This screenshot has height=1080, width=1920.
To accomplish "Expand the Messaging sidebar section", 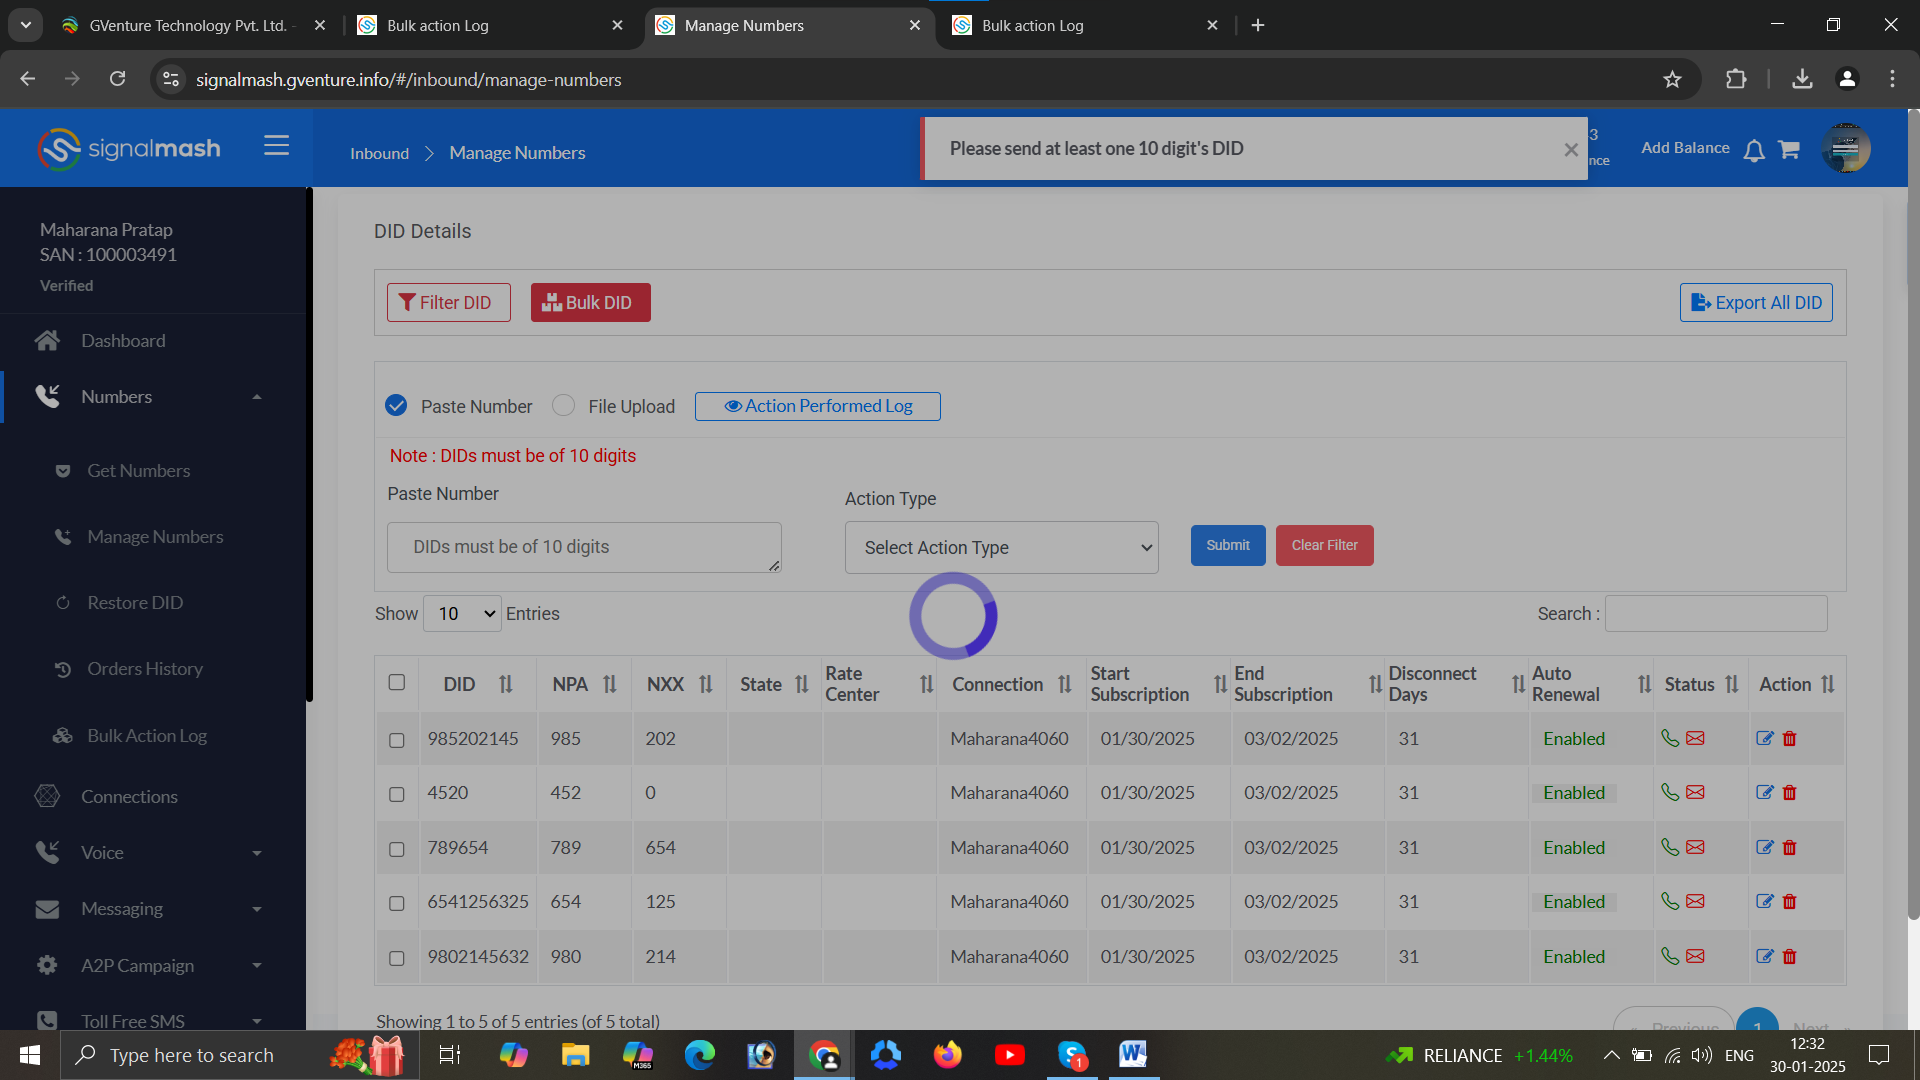I will coord(257,909).
